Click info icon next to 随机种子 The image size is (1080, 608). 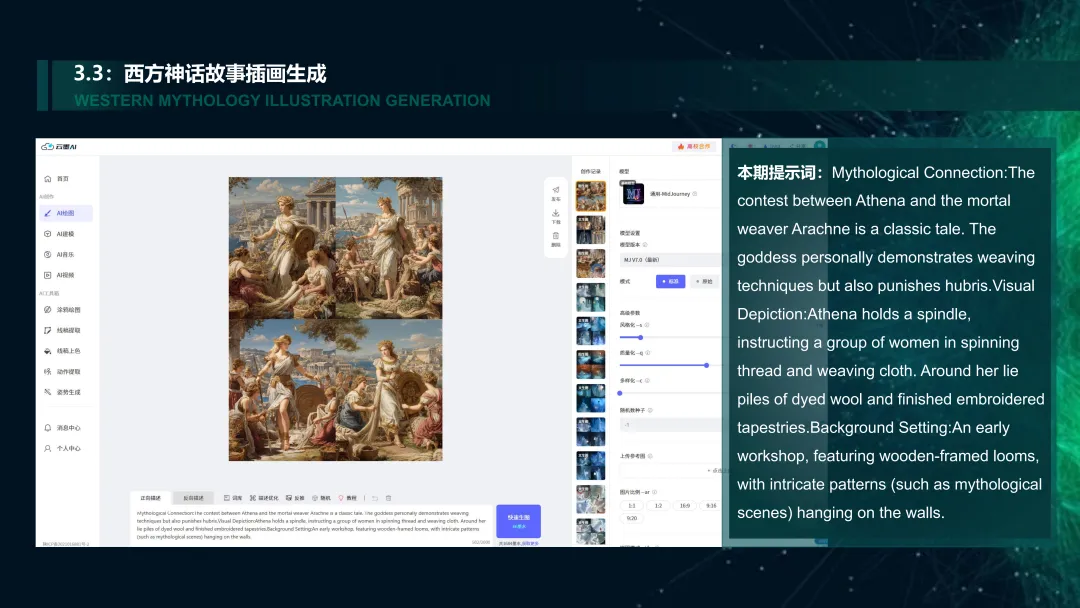click(x=650, y=410)
